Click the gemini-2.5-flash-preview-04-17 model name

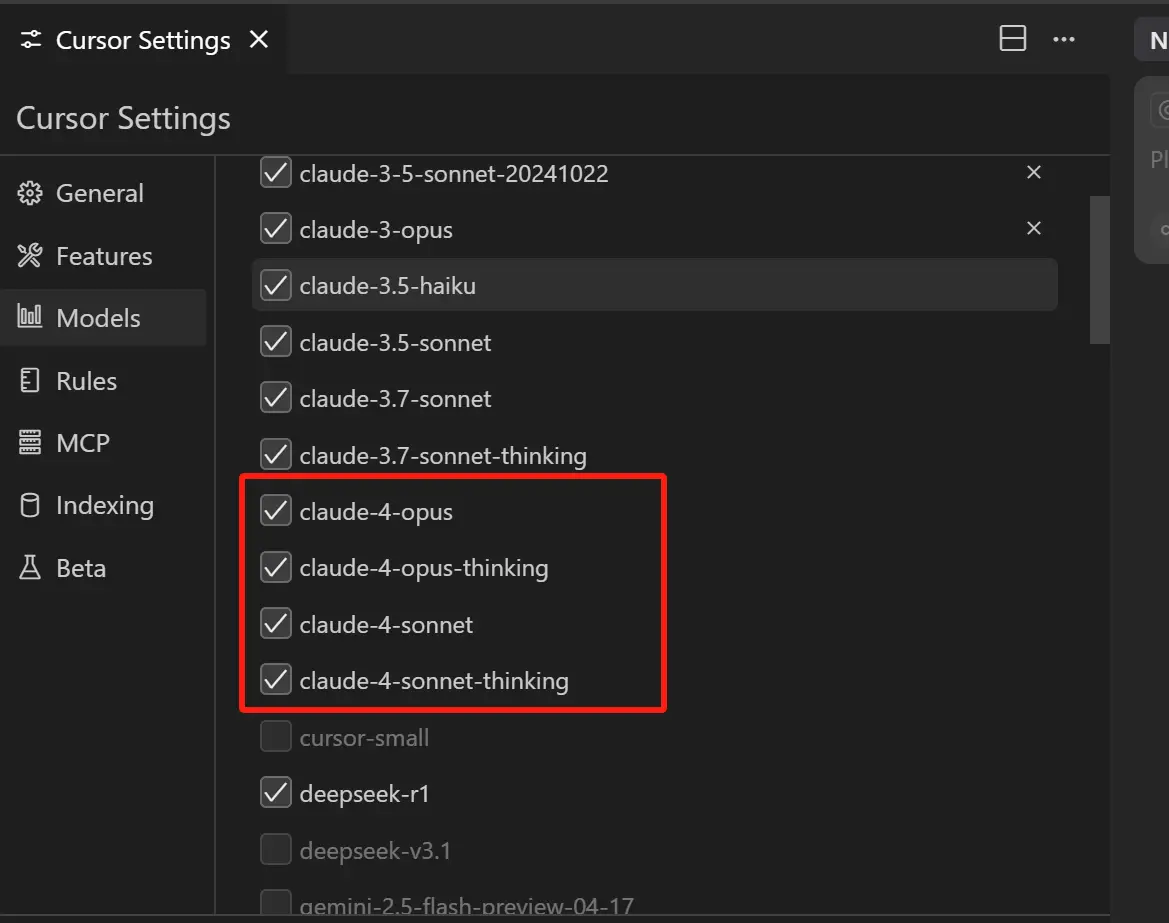[x=467, y=905]
